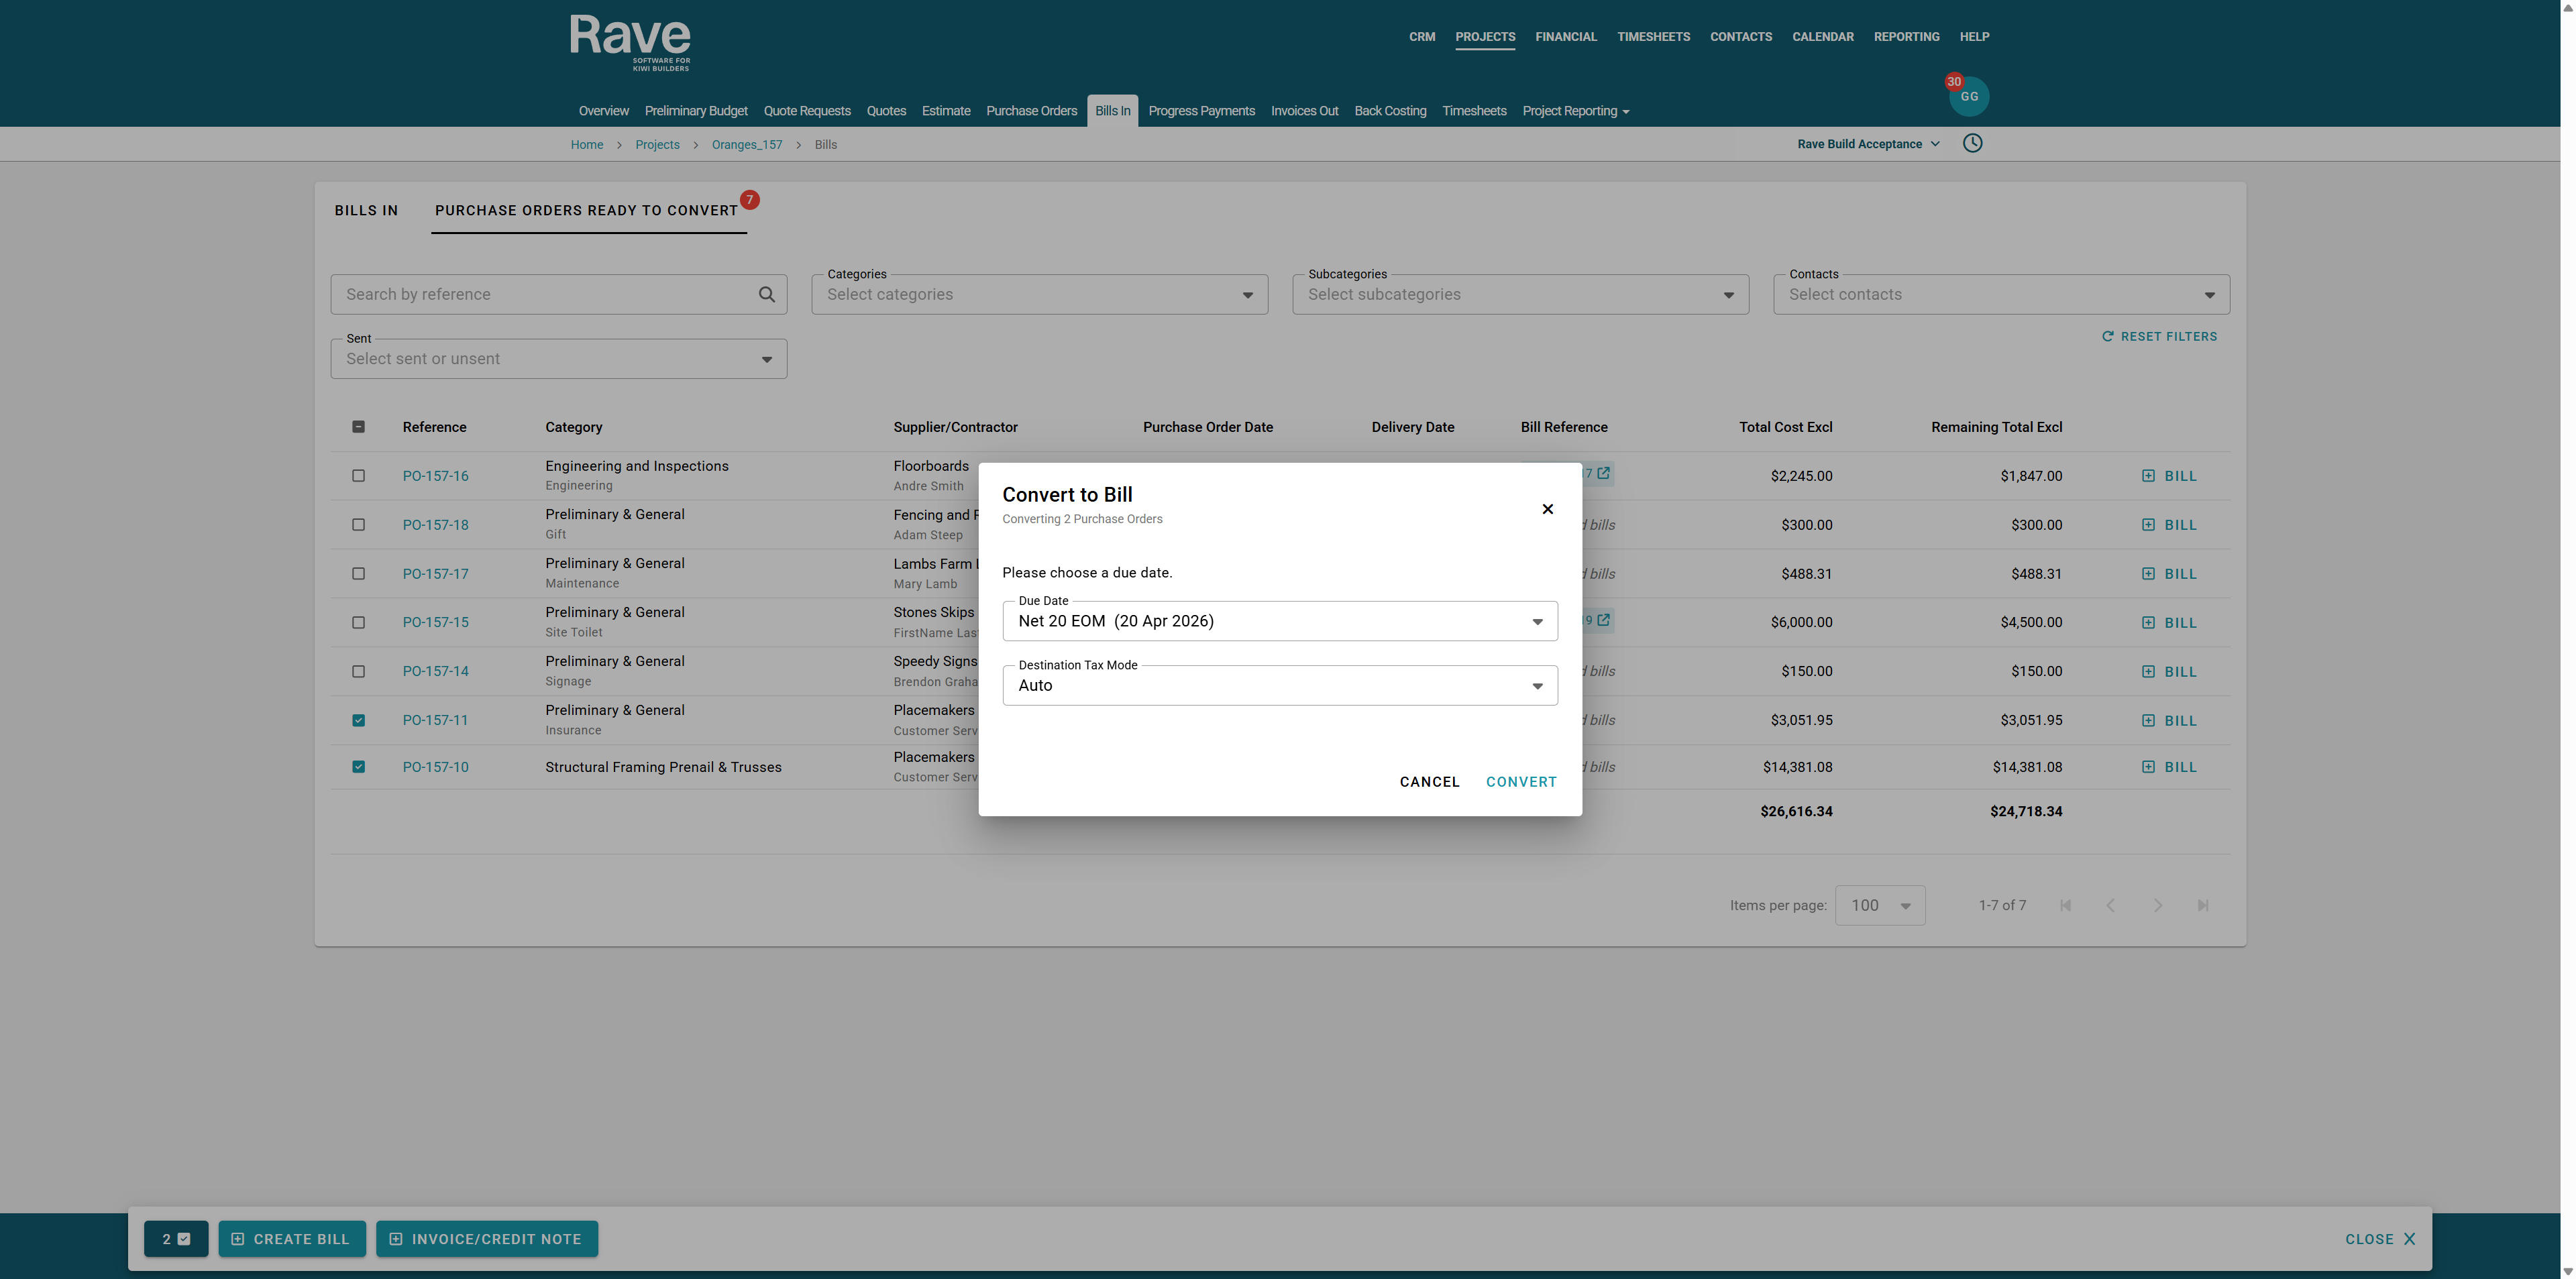
Task: Open the Categories filter dropdown
Action: [x=1039, y=295]
